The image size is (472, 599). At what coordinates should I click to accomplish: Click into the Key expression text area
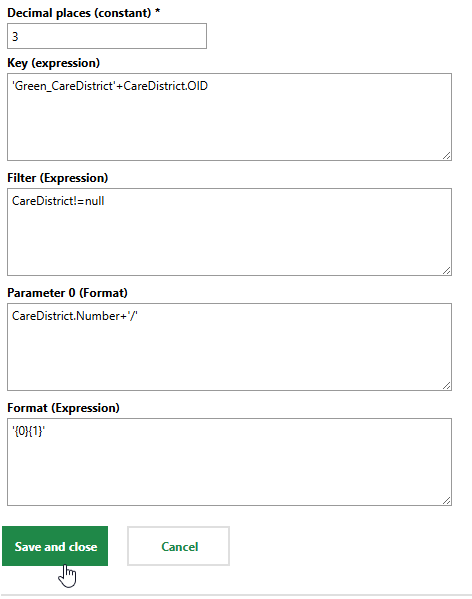[230, 117]
